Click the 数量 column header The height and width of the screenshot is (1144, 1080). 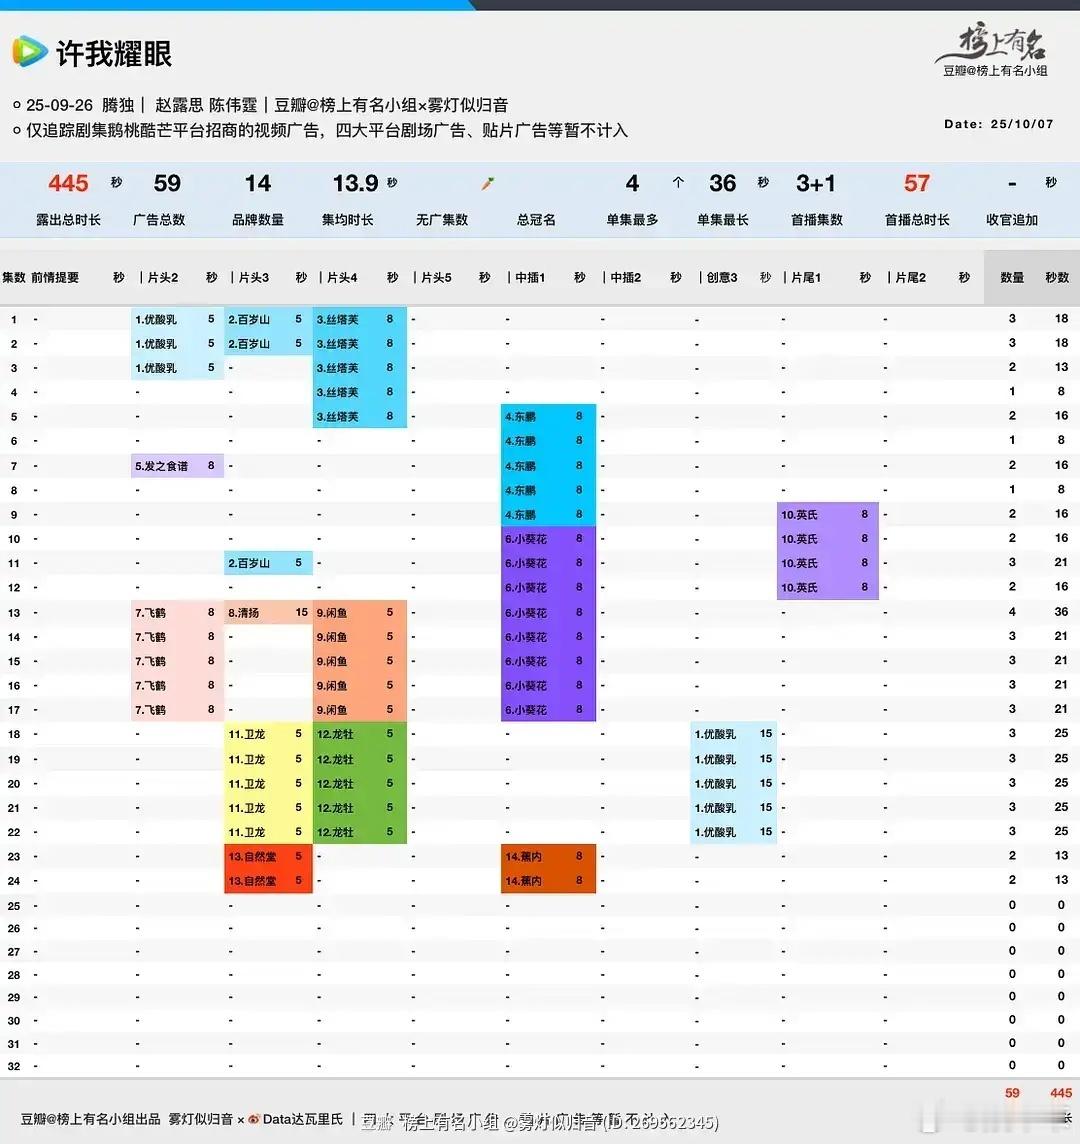[1011, 278]
